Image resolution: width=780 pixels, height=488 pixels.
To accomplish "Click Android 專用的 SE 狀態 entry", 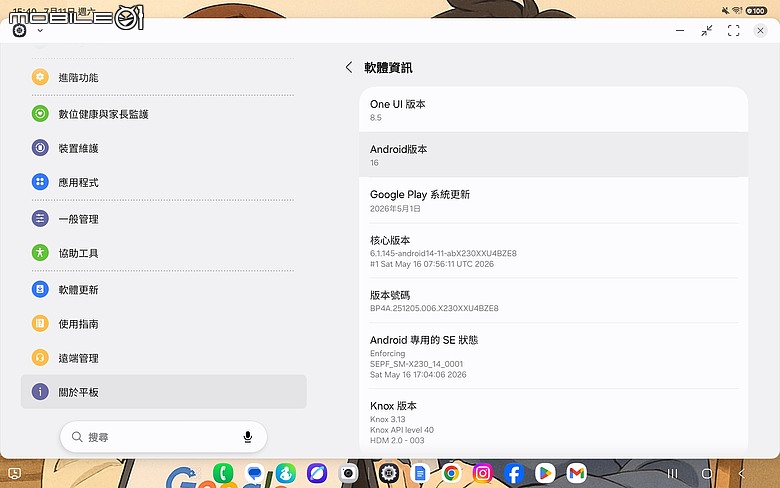I will 553,356.
